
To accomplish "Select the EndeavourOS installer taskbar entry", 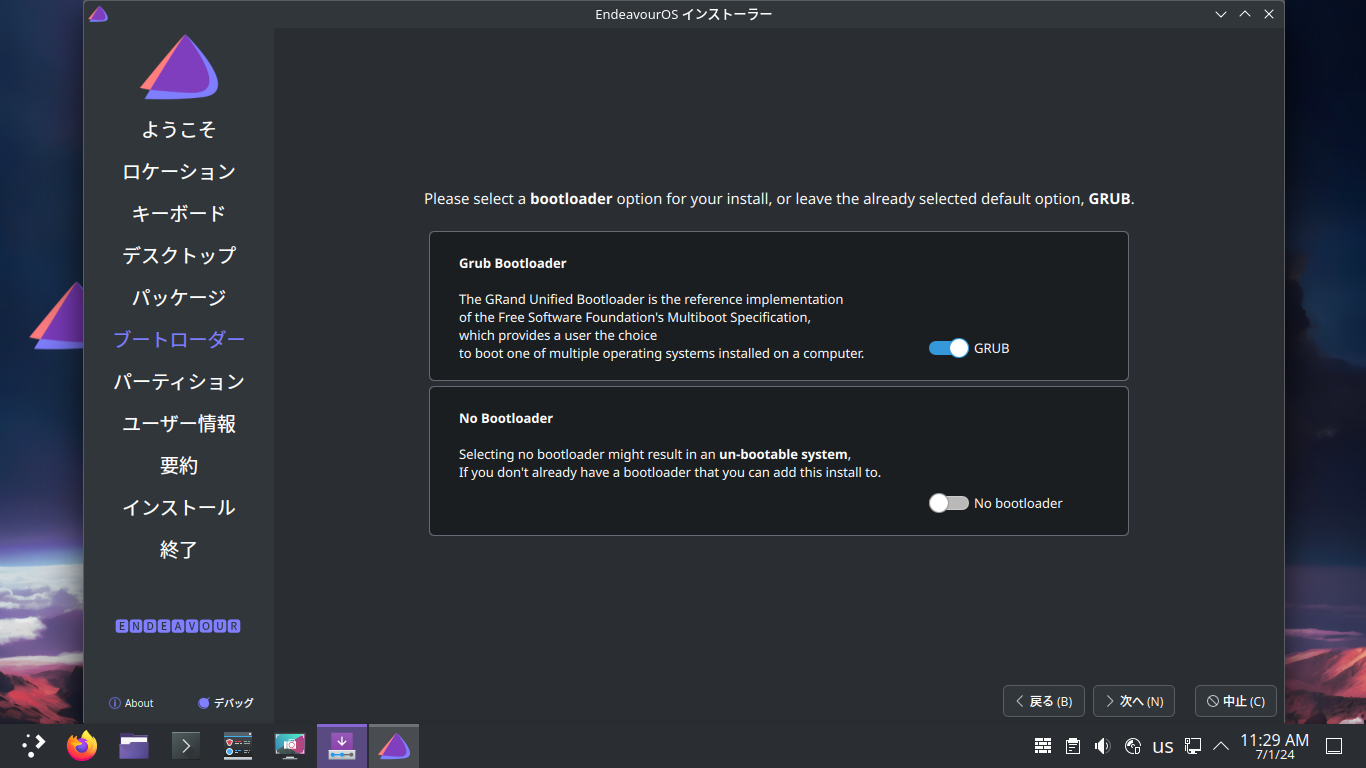I will click(394, 746).
